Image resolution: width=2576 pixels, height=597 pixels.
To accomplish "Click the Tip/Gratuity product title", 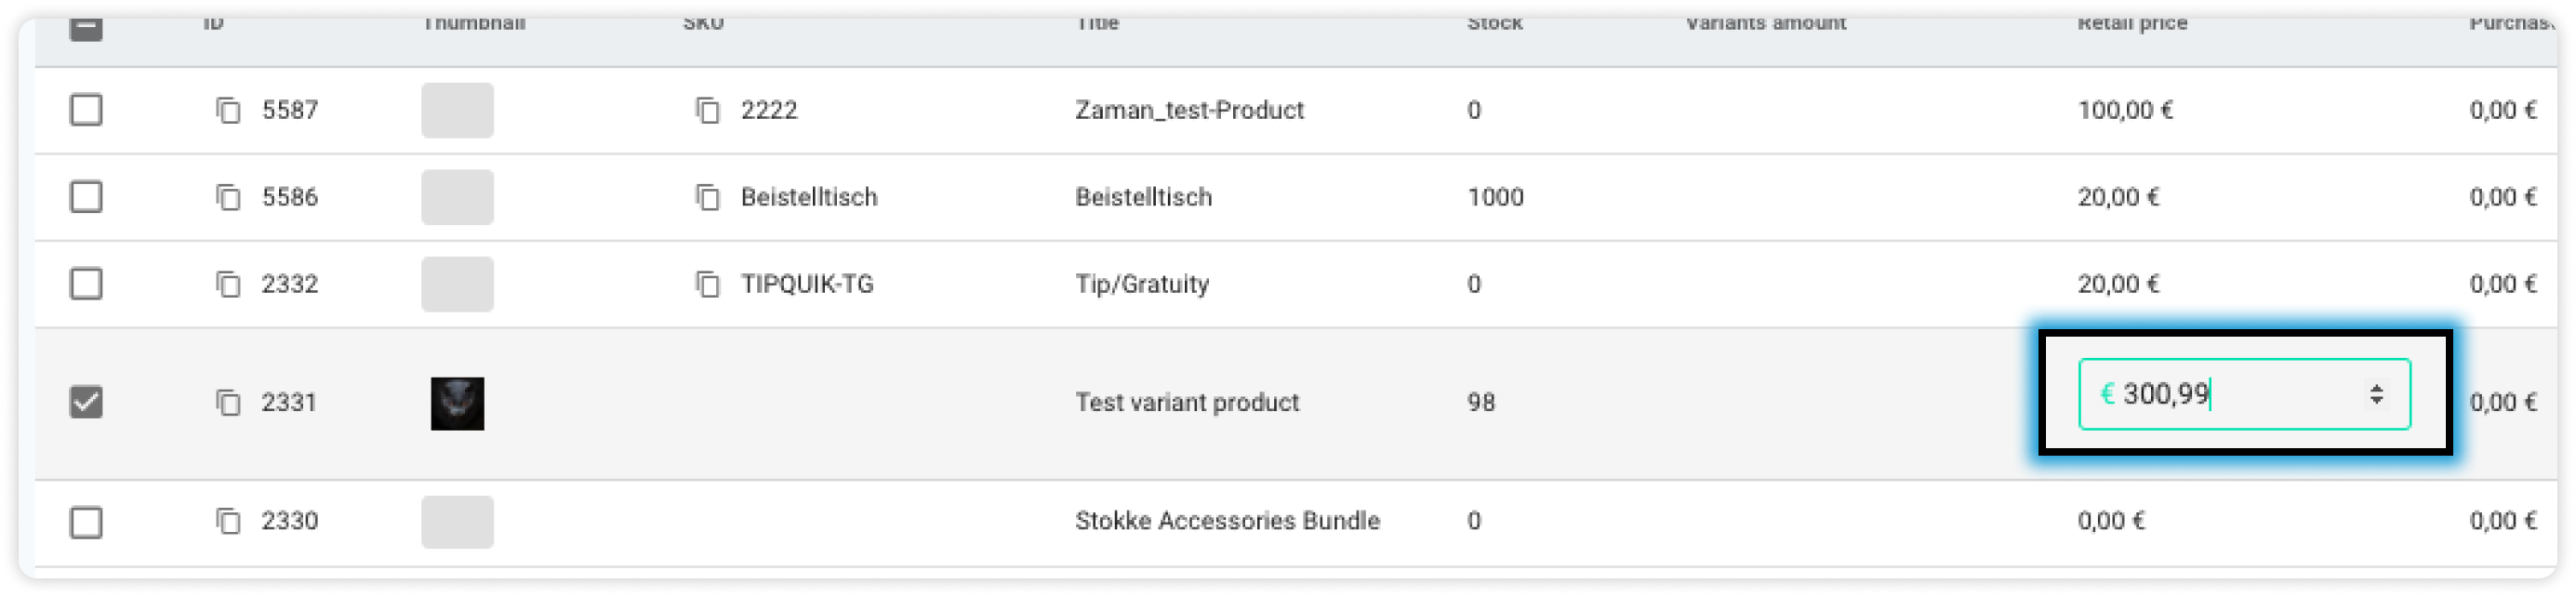I will [x=1142, y=284].
